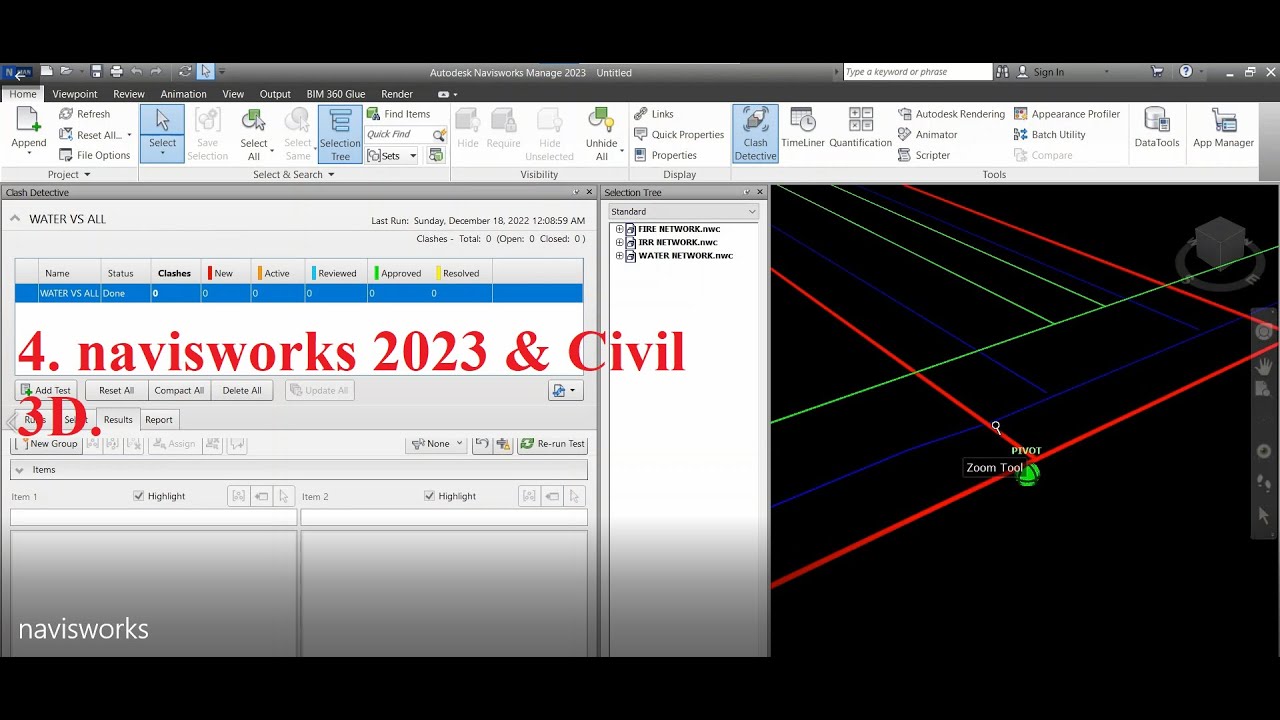Open the Scripter tool

point(924,155)
